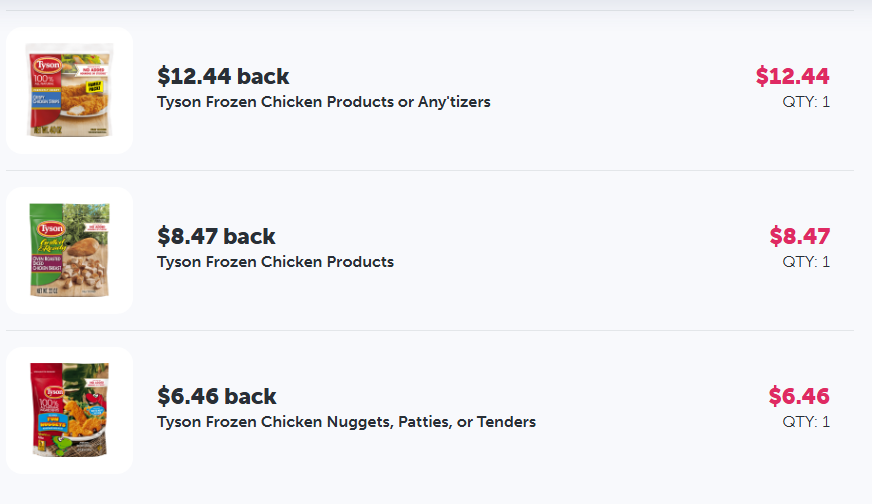Click the $6.46 back offer heading
The height and width of the screenshot is (504, 872).
pos(216,396)
